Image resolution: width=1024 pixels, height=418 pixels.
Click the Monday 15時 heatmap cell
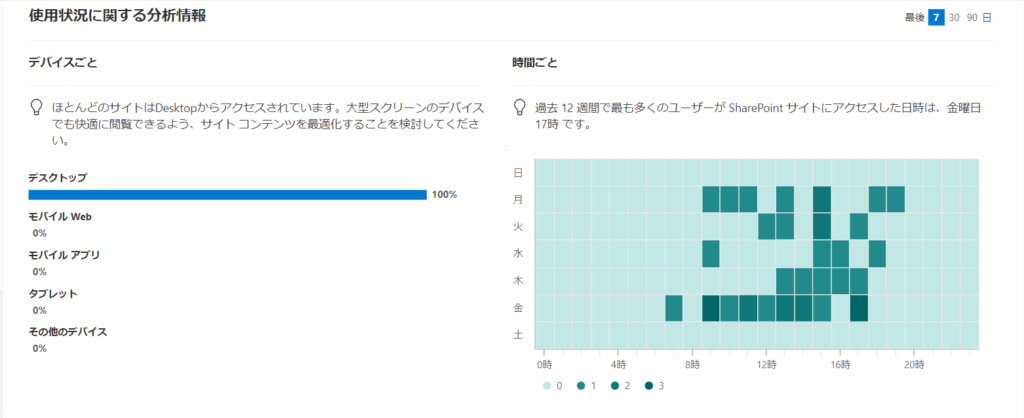[822, 199]
